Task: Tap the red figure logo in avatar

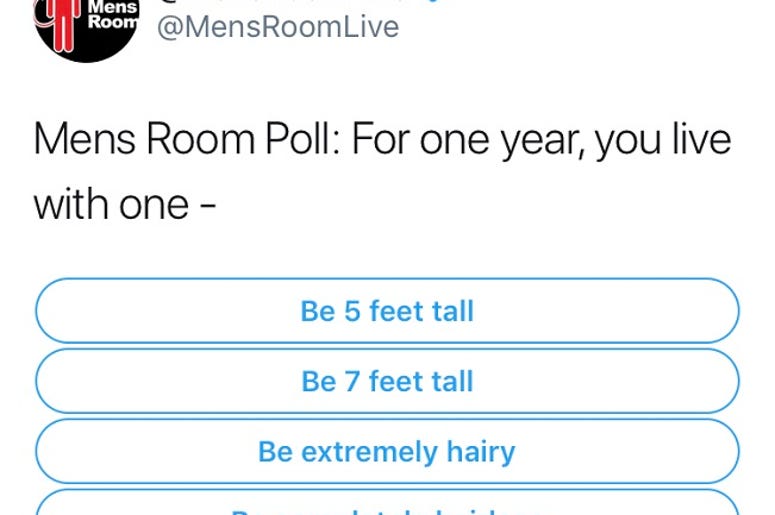Action: click(x=64, y=25)
